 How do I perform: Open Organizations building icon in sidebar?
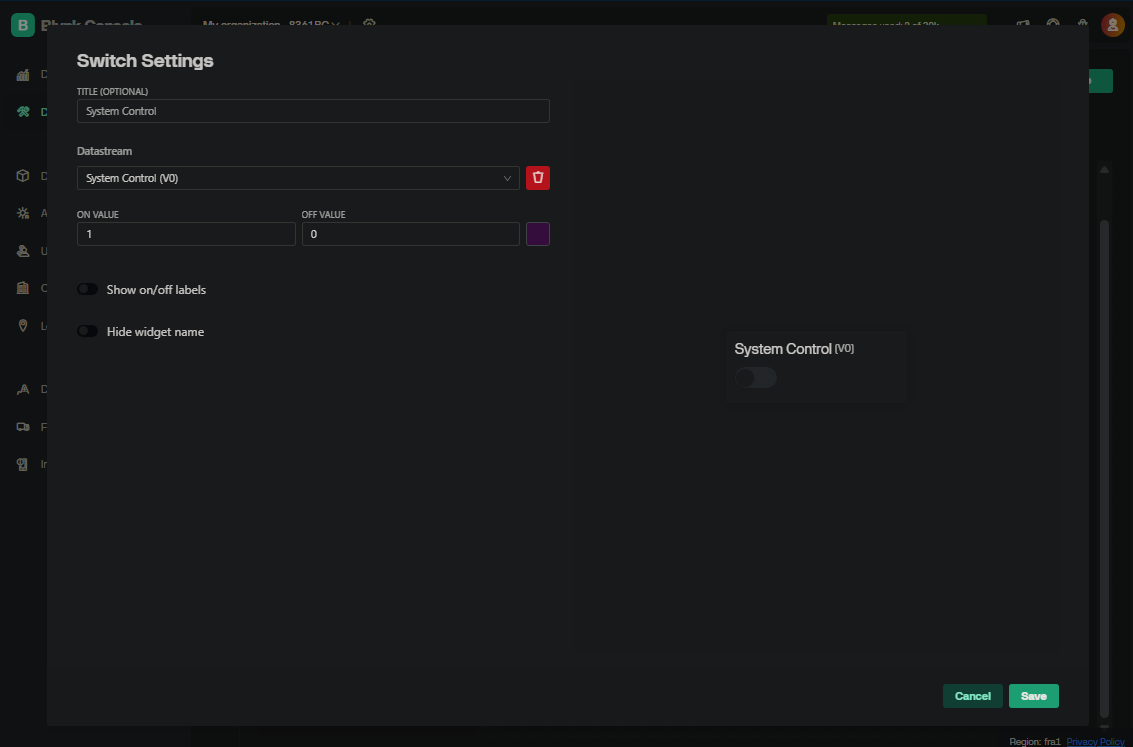pyautogui.click(x=23, y=288)
